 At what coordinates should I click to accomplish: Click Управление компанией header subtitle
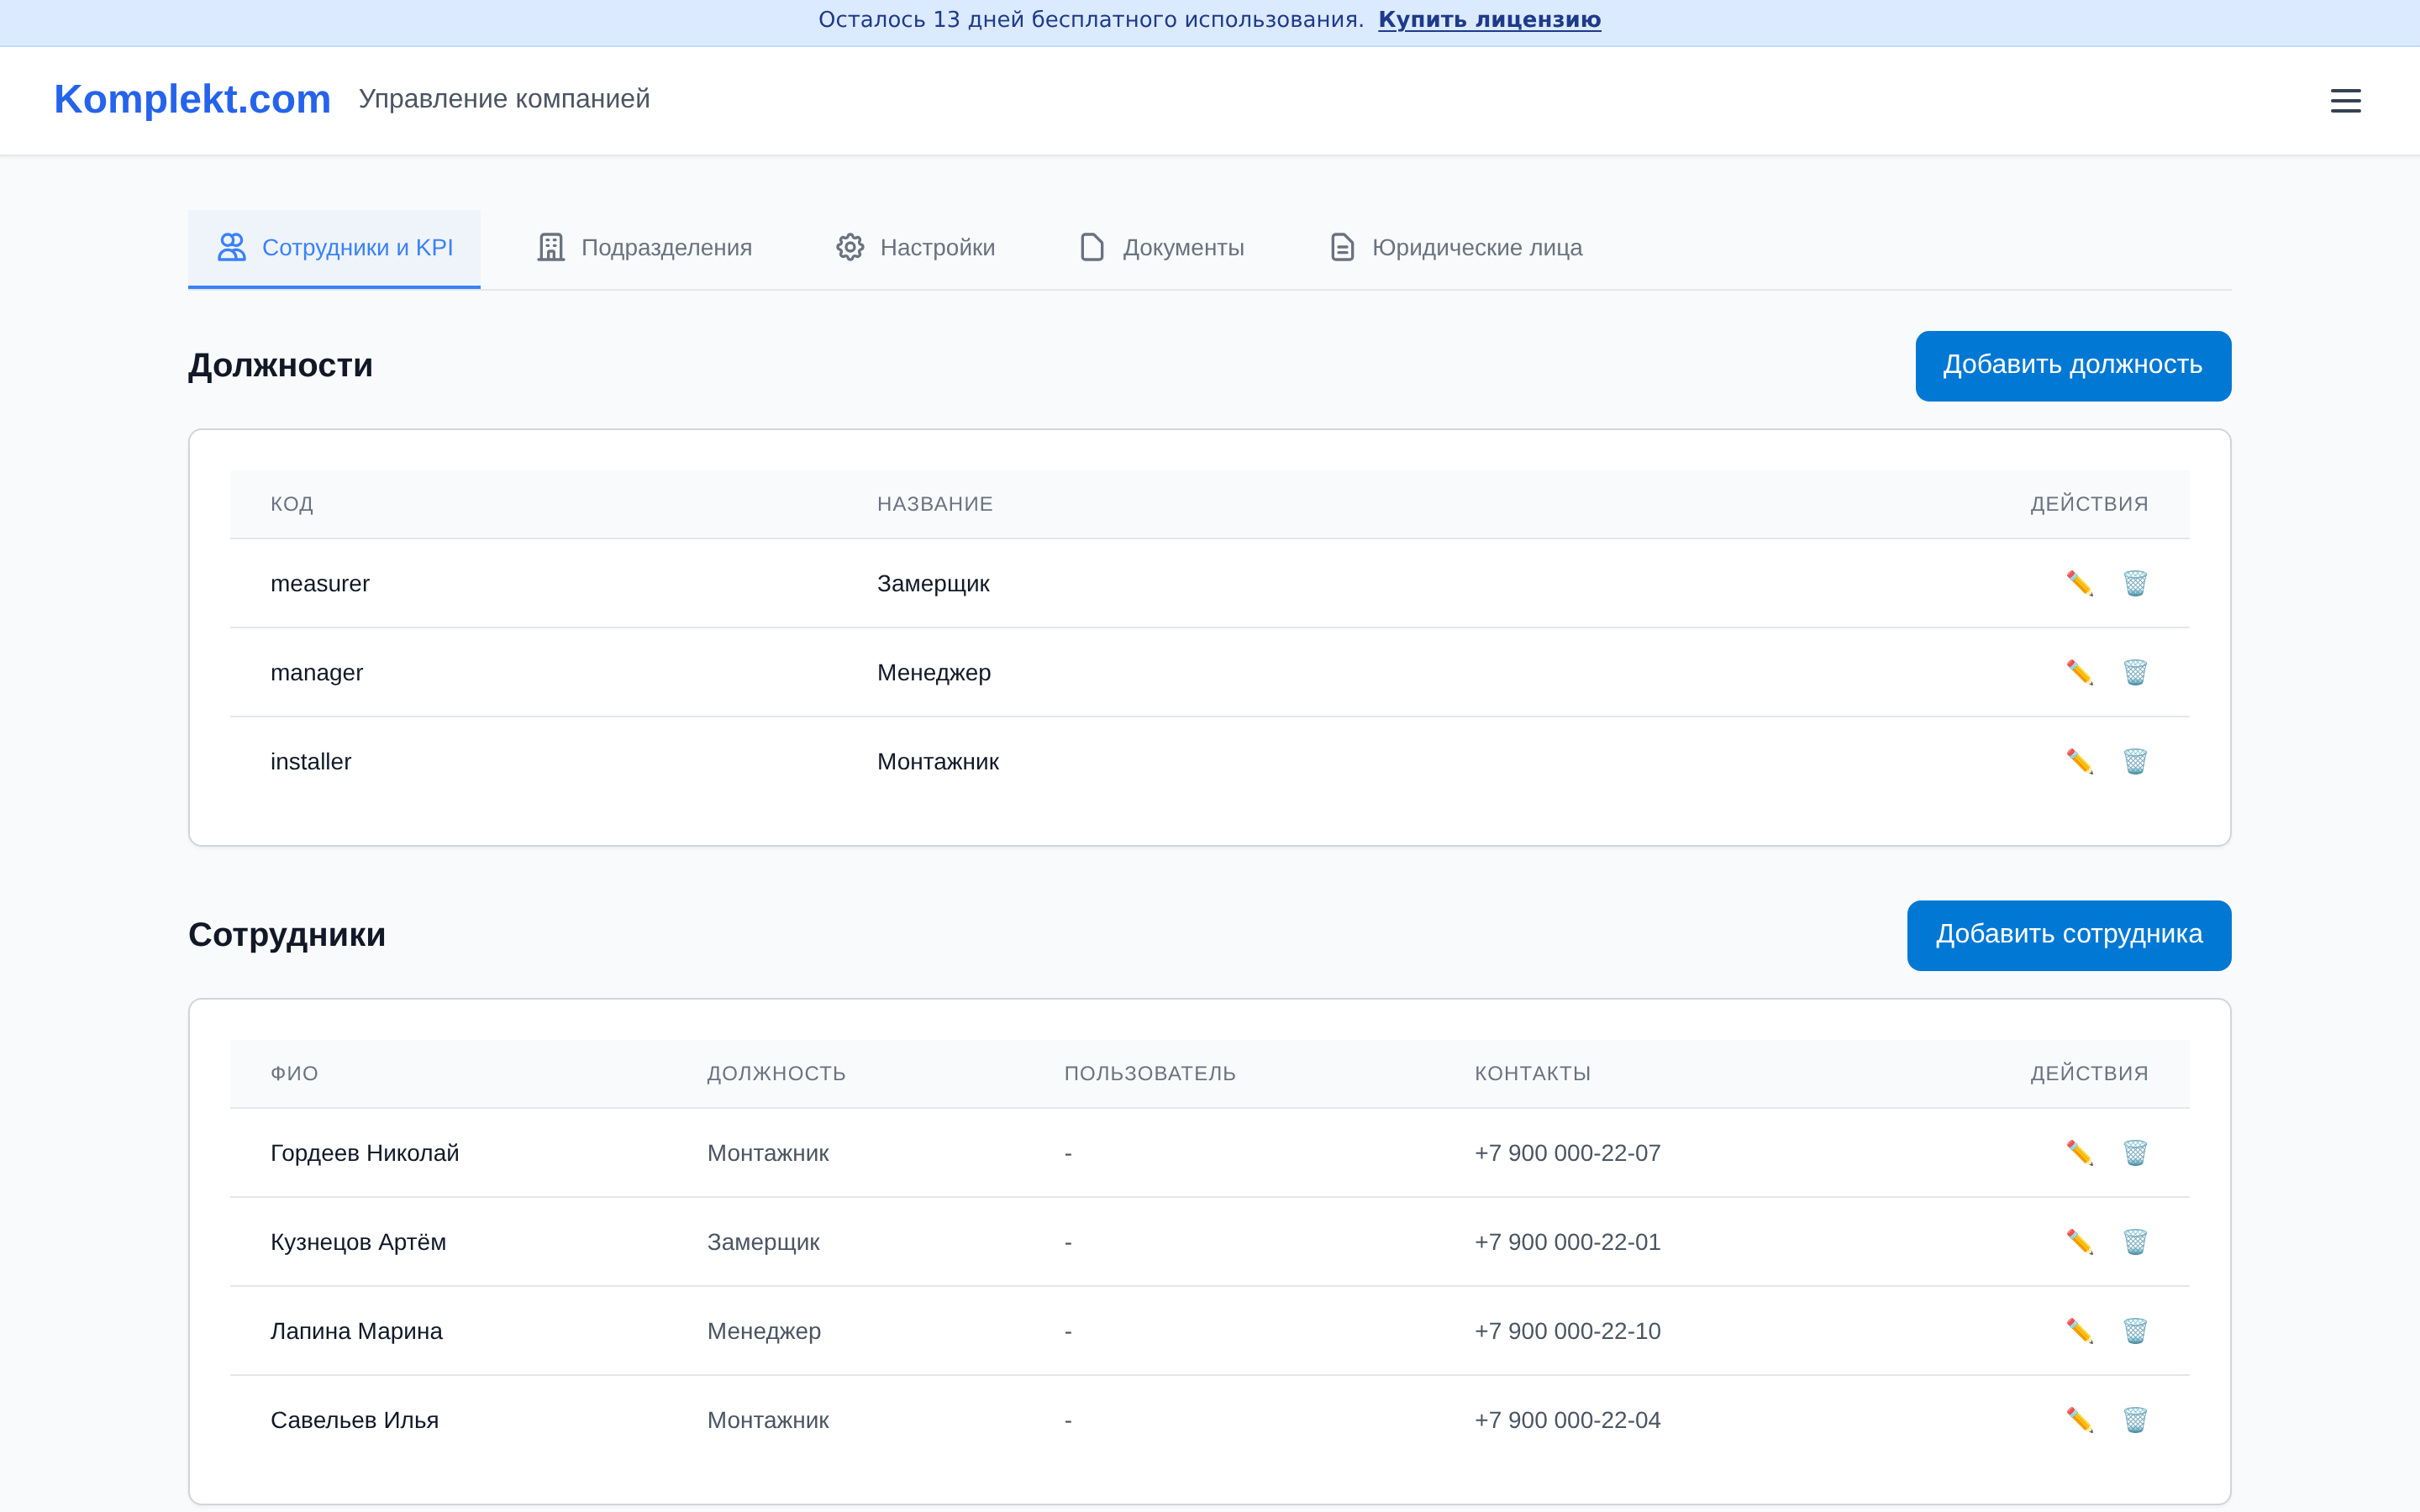[504, 99]
